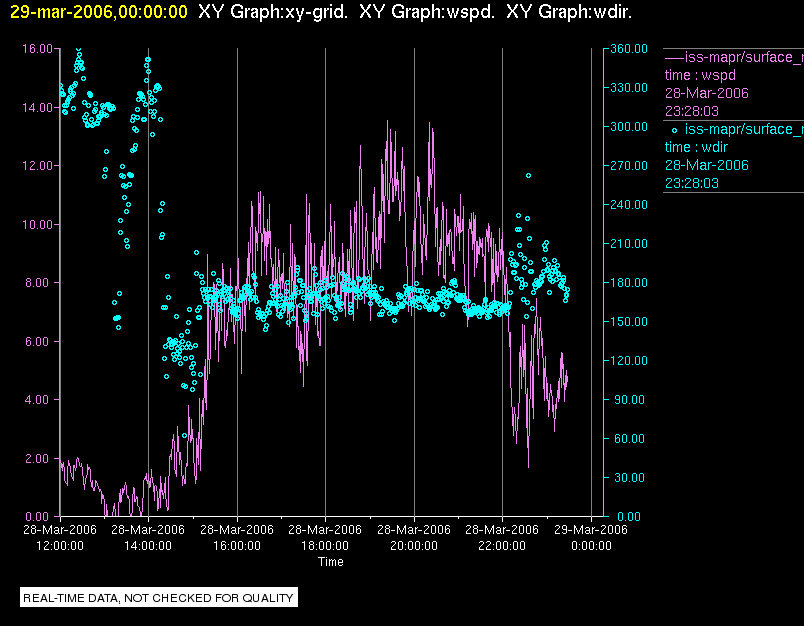
Task: Click the 360.00 label on right direction axis
Action: click(x=629, y=49)
